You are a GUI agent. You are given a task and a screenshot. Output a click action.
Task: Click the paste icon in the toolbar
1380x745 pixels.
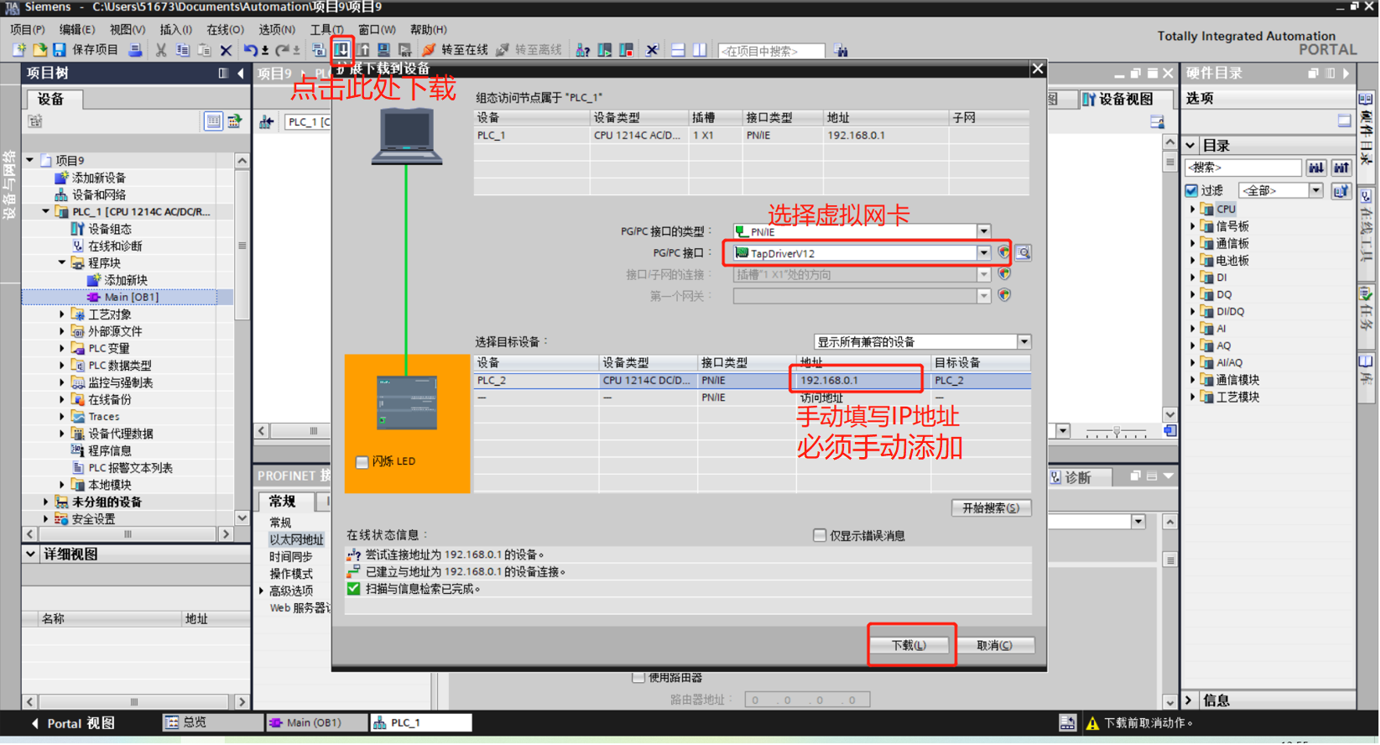coord(204,50)
